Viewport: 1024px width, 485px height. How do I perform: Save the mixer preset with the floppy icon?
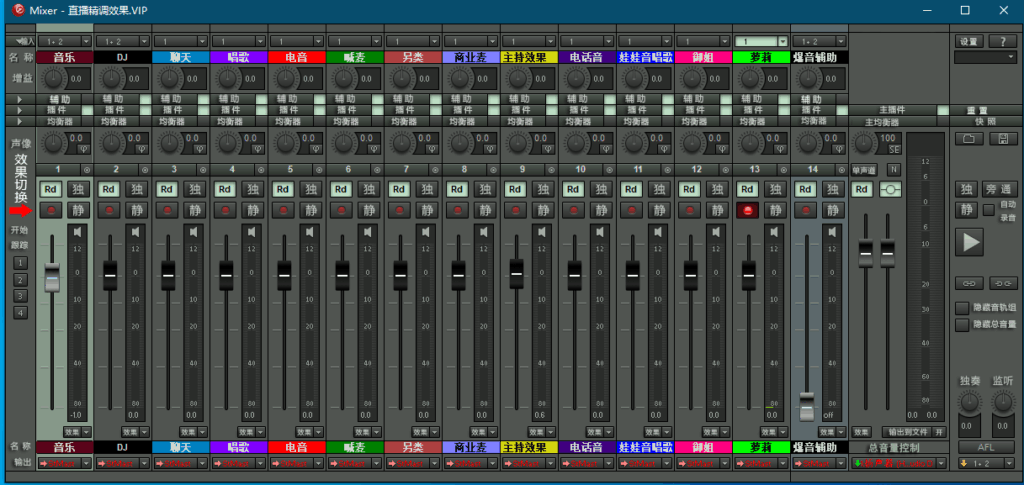click(x=1002, y=139)
